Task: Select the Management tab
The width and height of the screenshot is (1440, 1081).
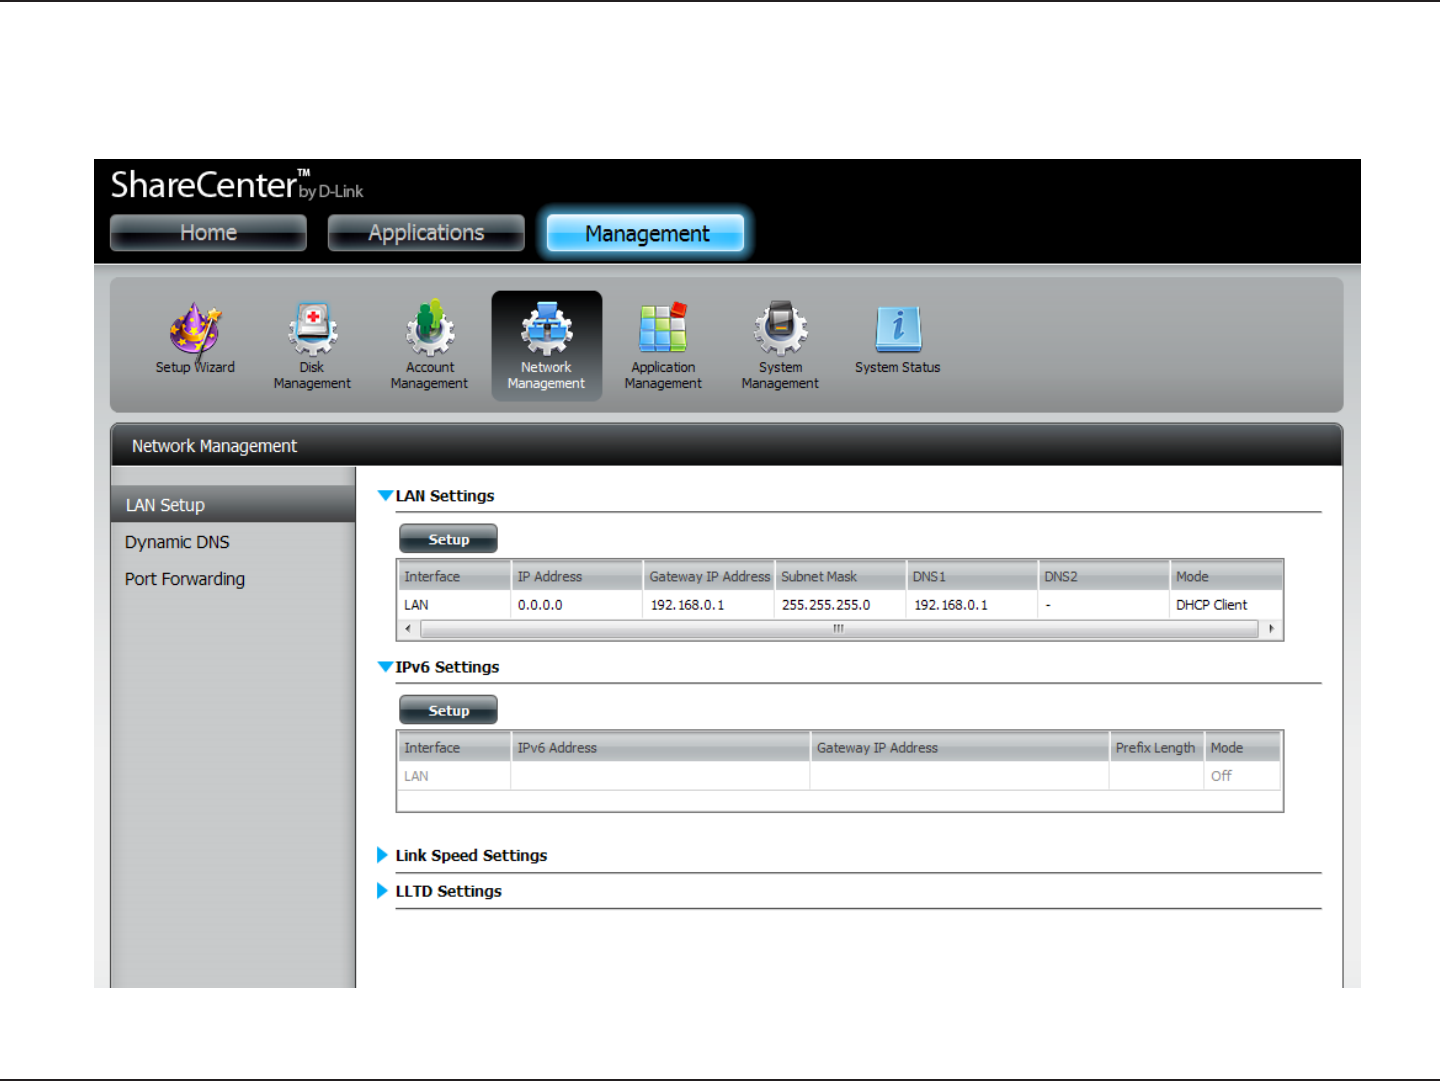Action: 646,233
